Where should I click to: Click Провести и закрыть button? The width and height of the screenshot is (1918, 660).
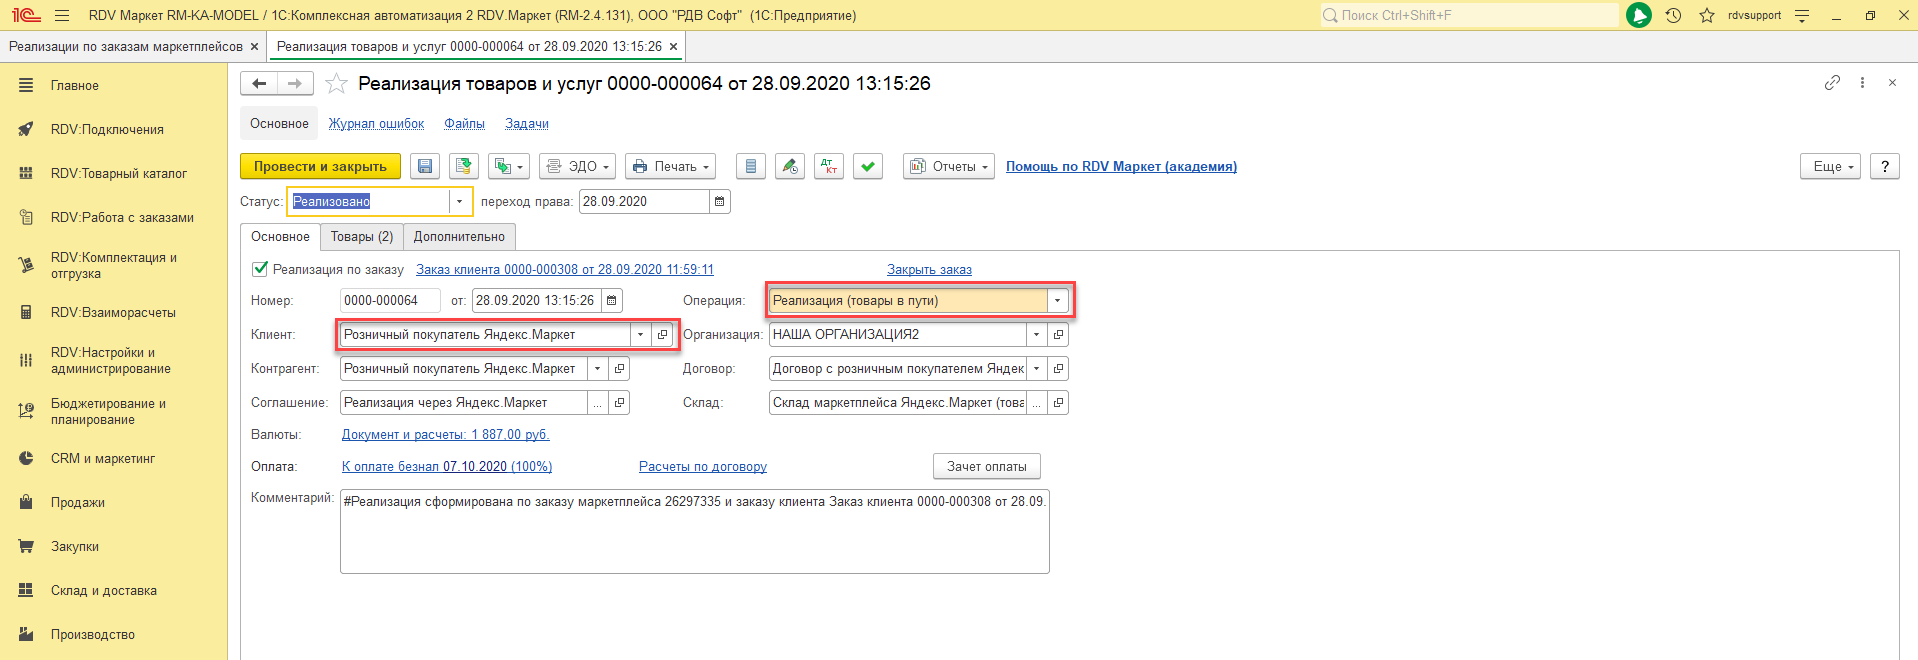pos(320,166)
